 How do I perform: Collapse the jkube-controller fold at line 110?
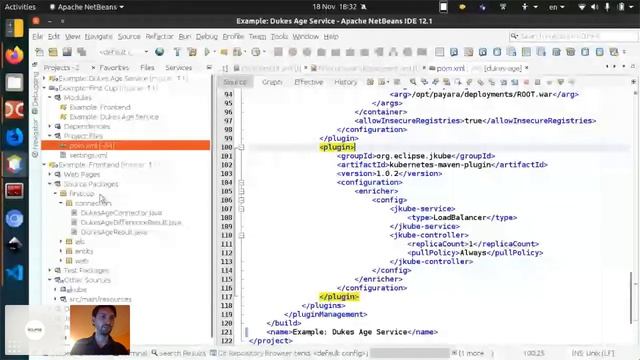tap(241, 236)
